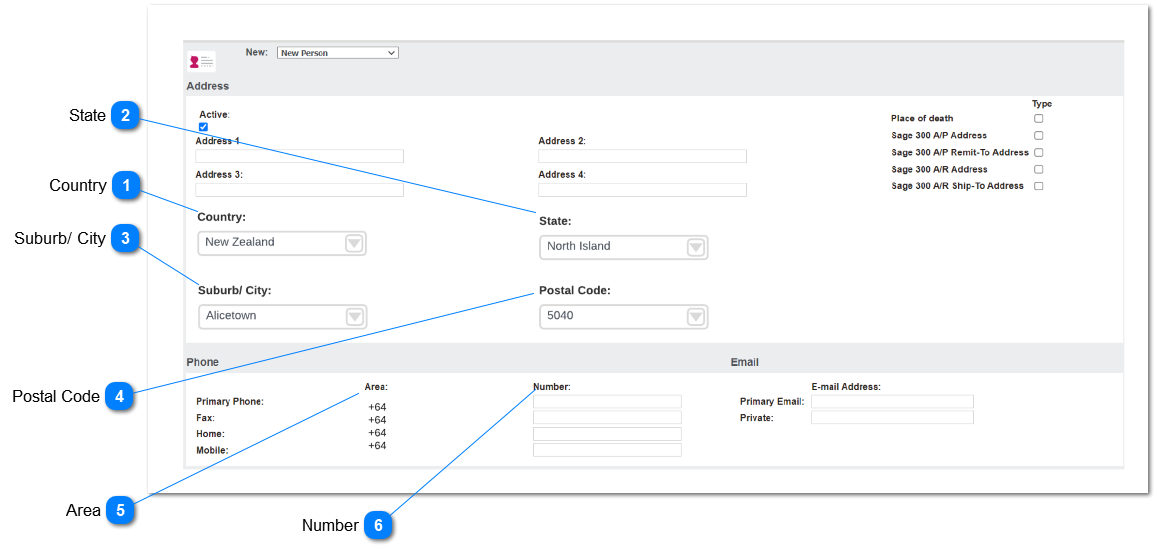Click the Address 2 input field
Screen dimensions: 1157x551
click(x=642, y=156)
